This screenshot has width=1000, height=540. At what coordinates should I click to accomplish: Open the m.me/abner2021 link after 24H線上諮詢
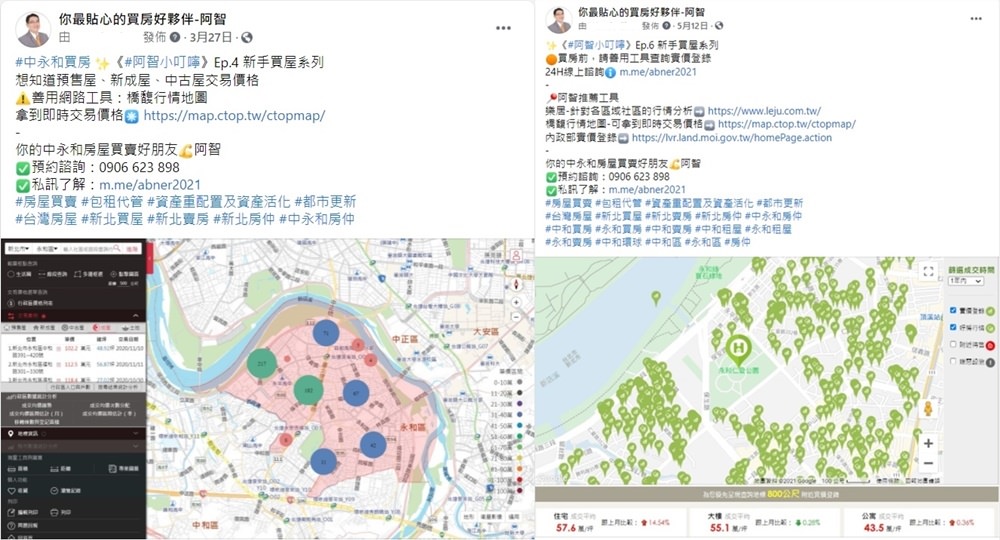tap(658, 72)
